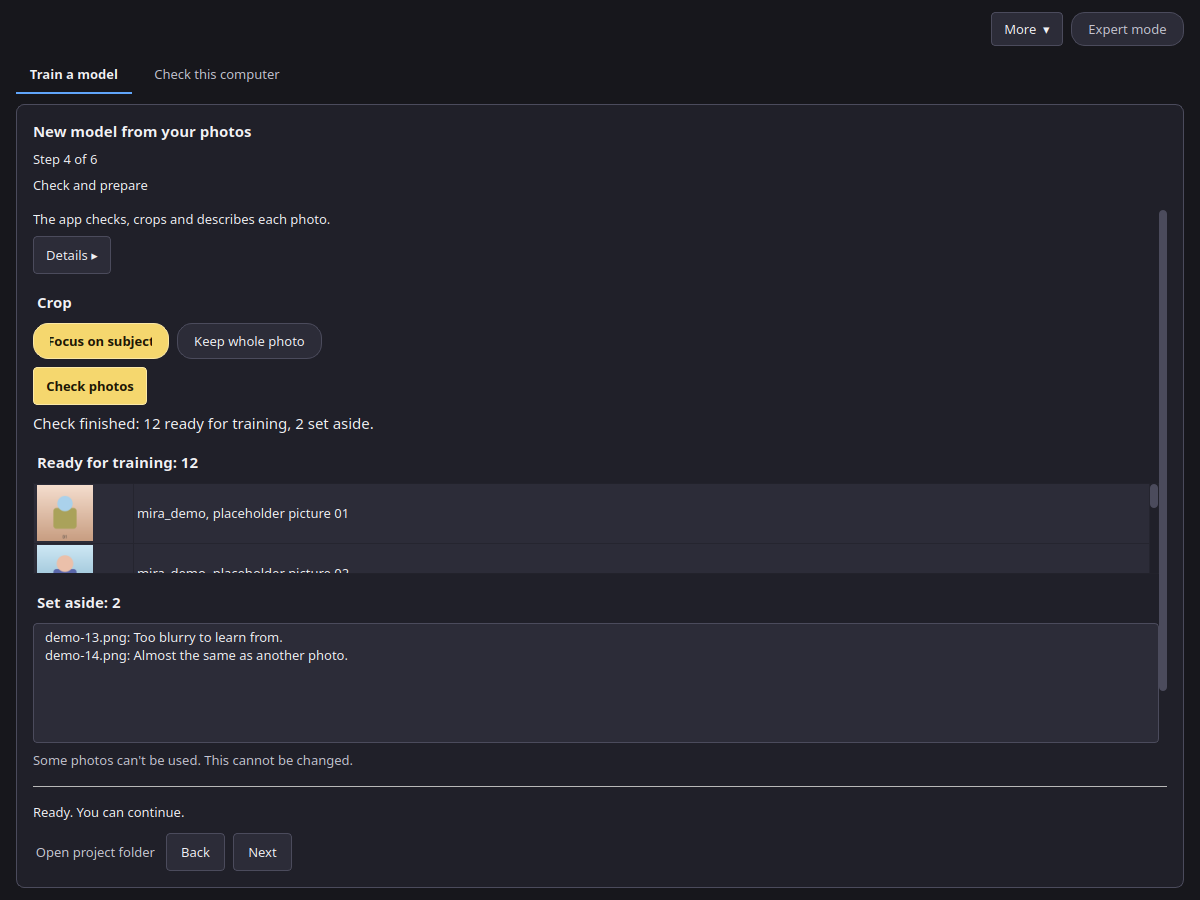Click the Open project folder link
Screen dimensions: 1200x900
click(95, 852)
